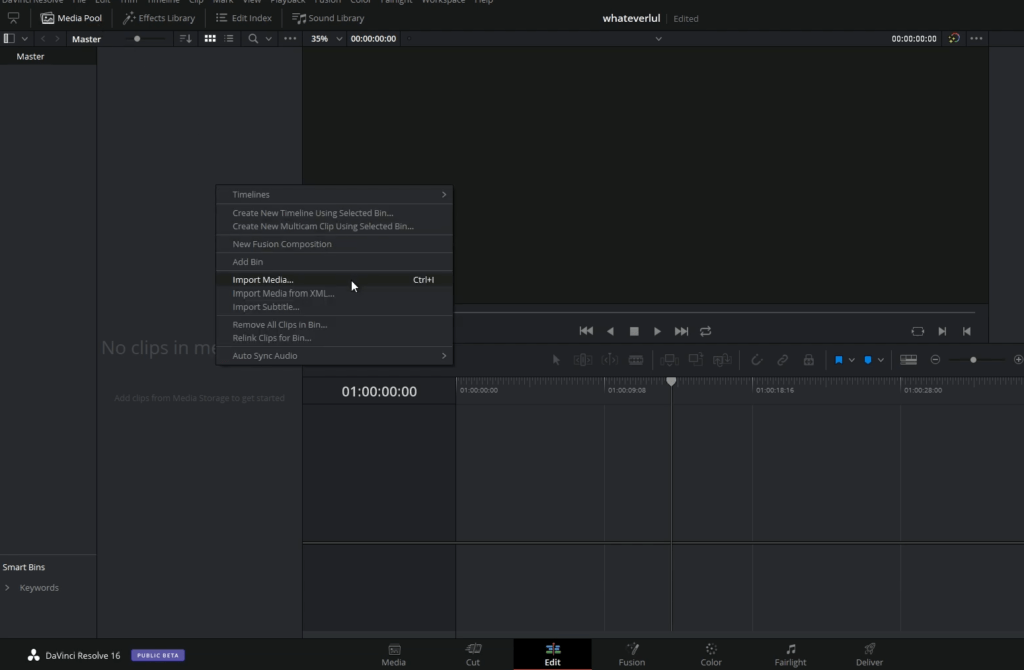Toggle the bin list sidebar icon
The image size is (1024, 670).
(9, 39)
